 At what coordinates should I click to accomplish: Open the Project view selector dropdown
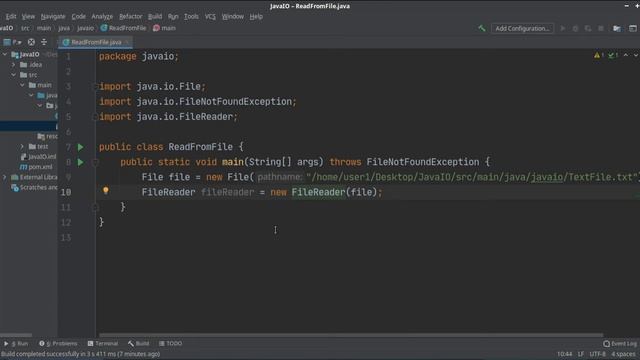[12, 42]
